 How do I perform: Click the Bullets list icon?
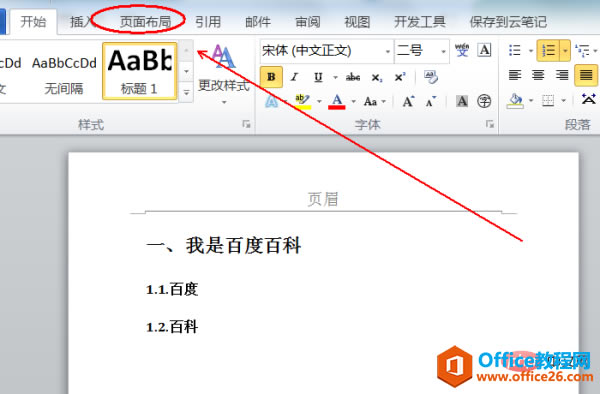coord(515,50)
